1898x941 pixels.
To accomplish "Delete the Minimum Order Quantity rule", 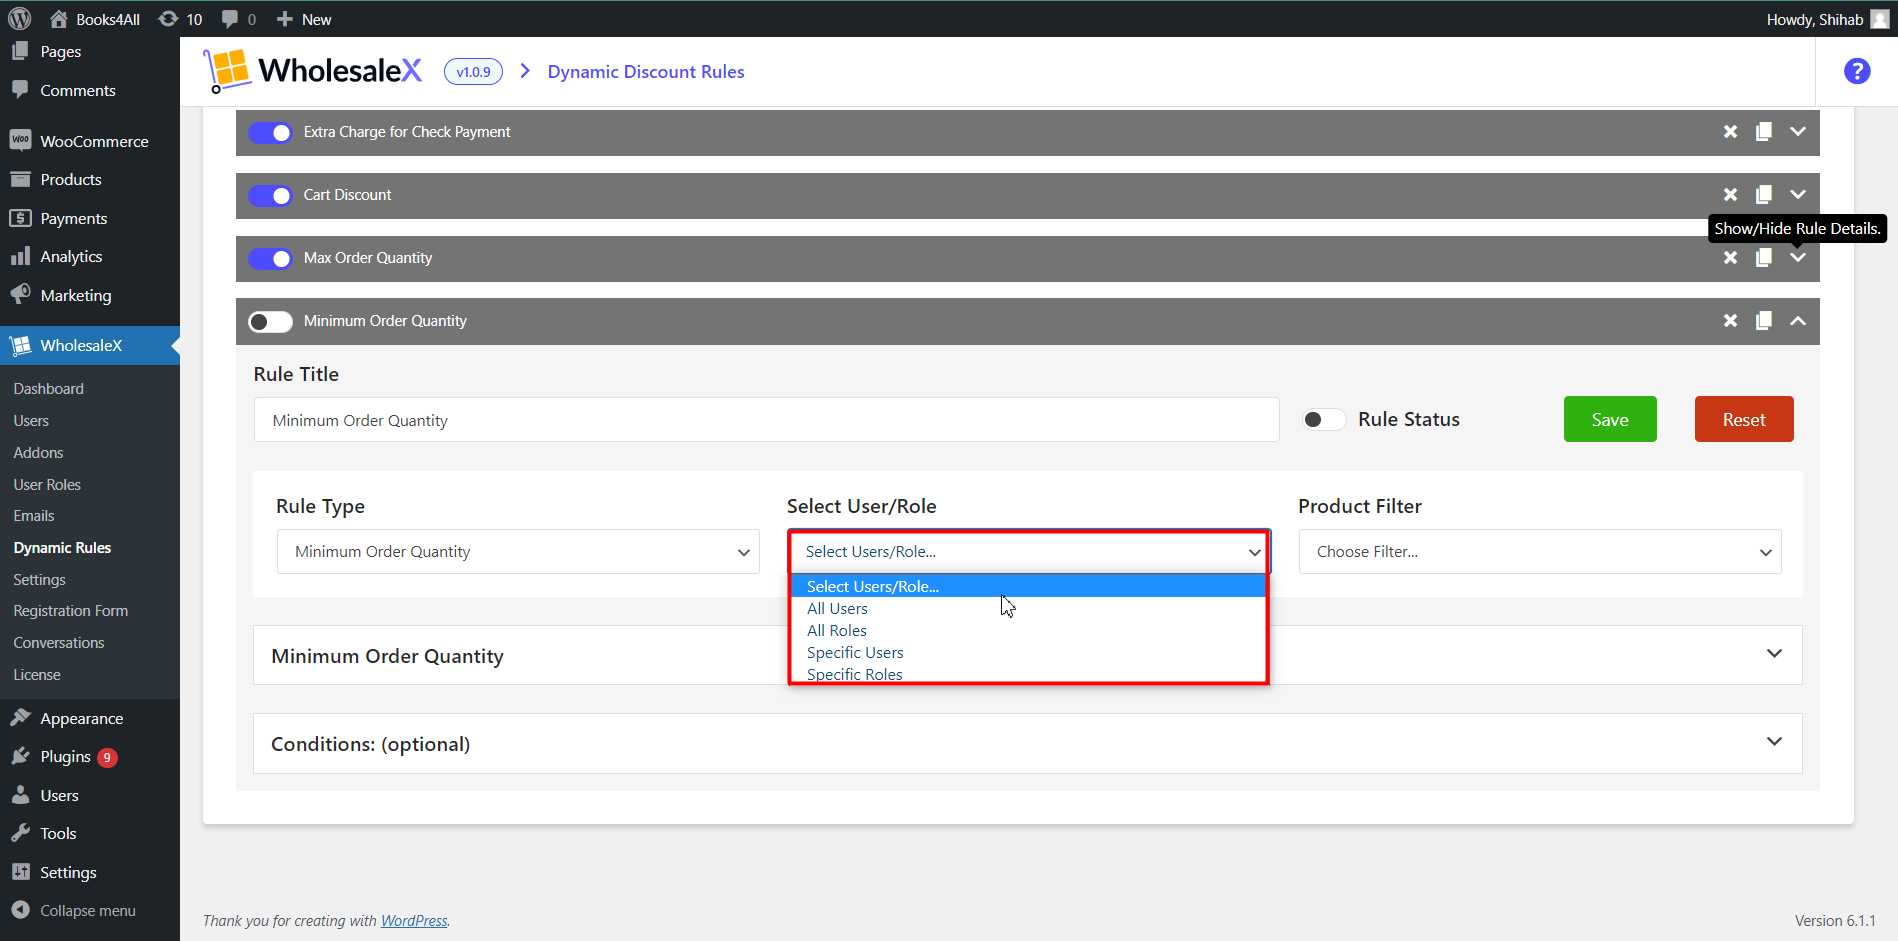I will point(1730,321).
